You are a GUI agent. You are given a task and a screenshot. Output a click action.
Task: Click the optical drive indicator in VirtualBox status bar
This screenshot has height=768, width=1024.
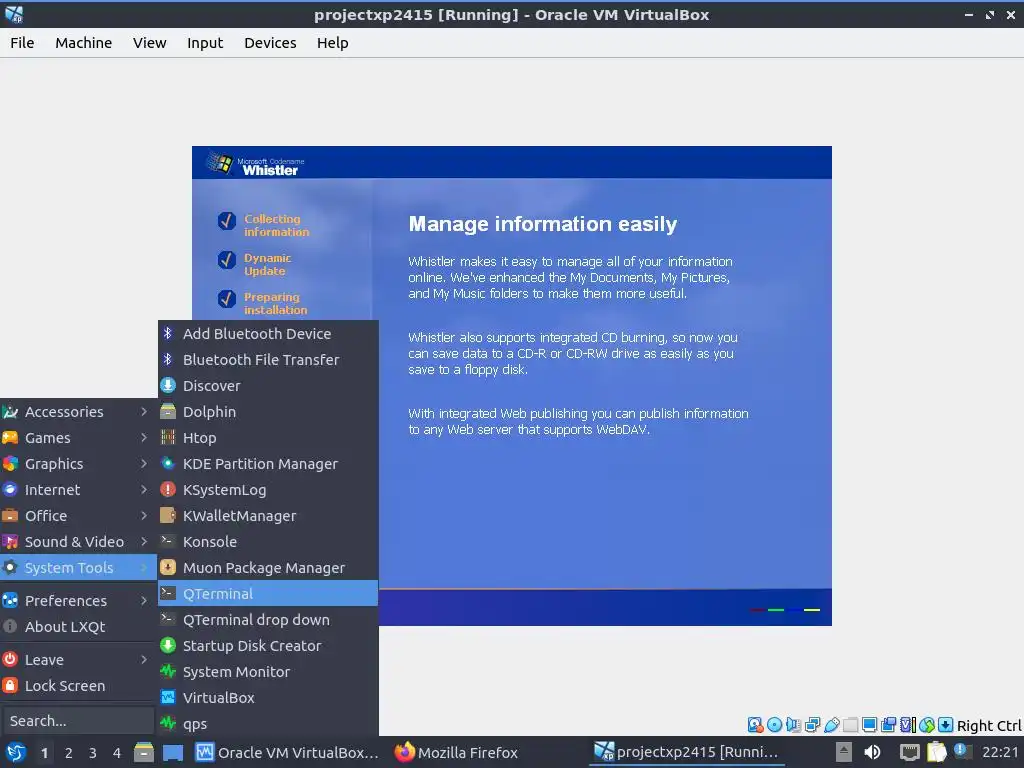775,725
